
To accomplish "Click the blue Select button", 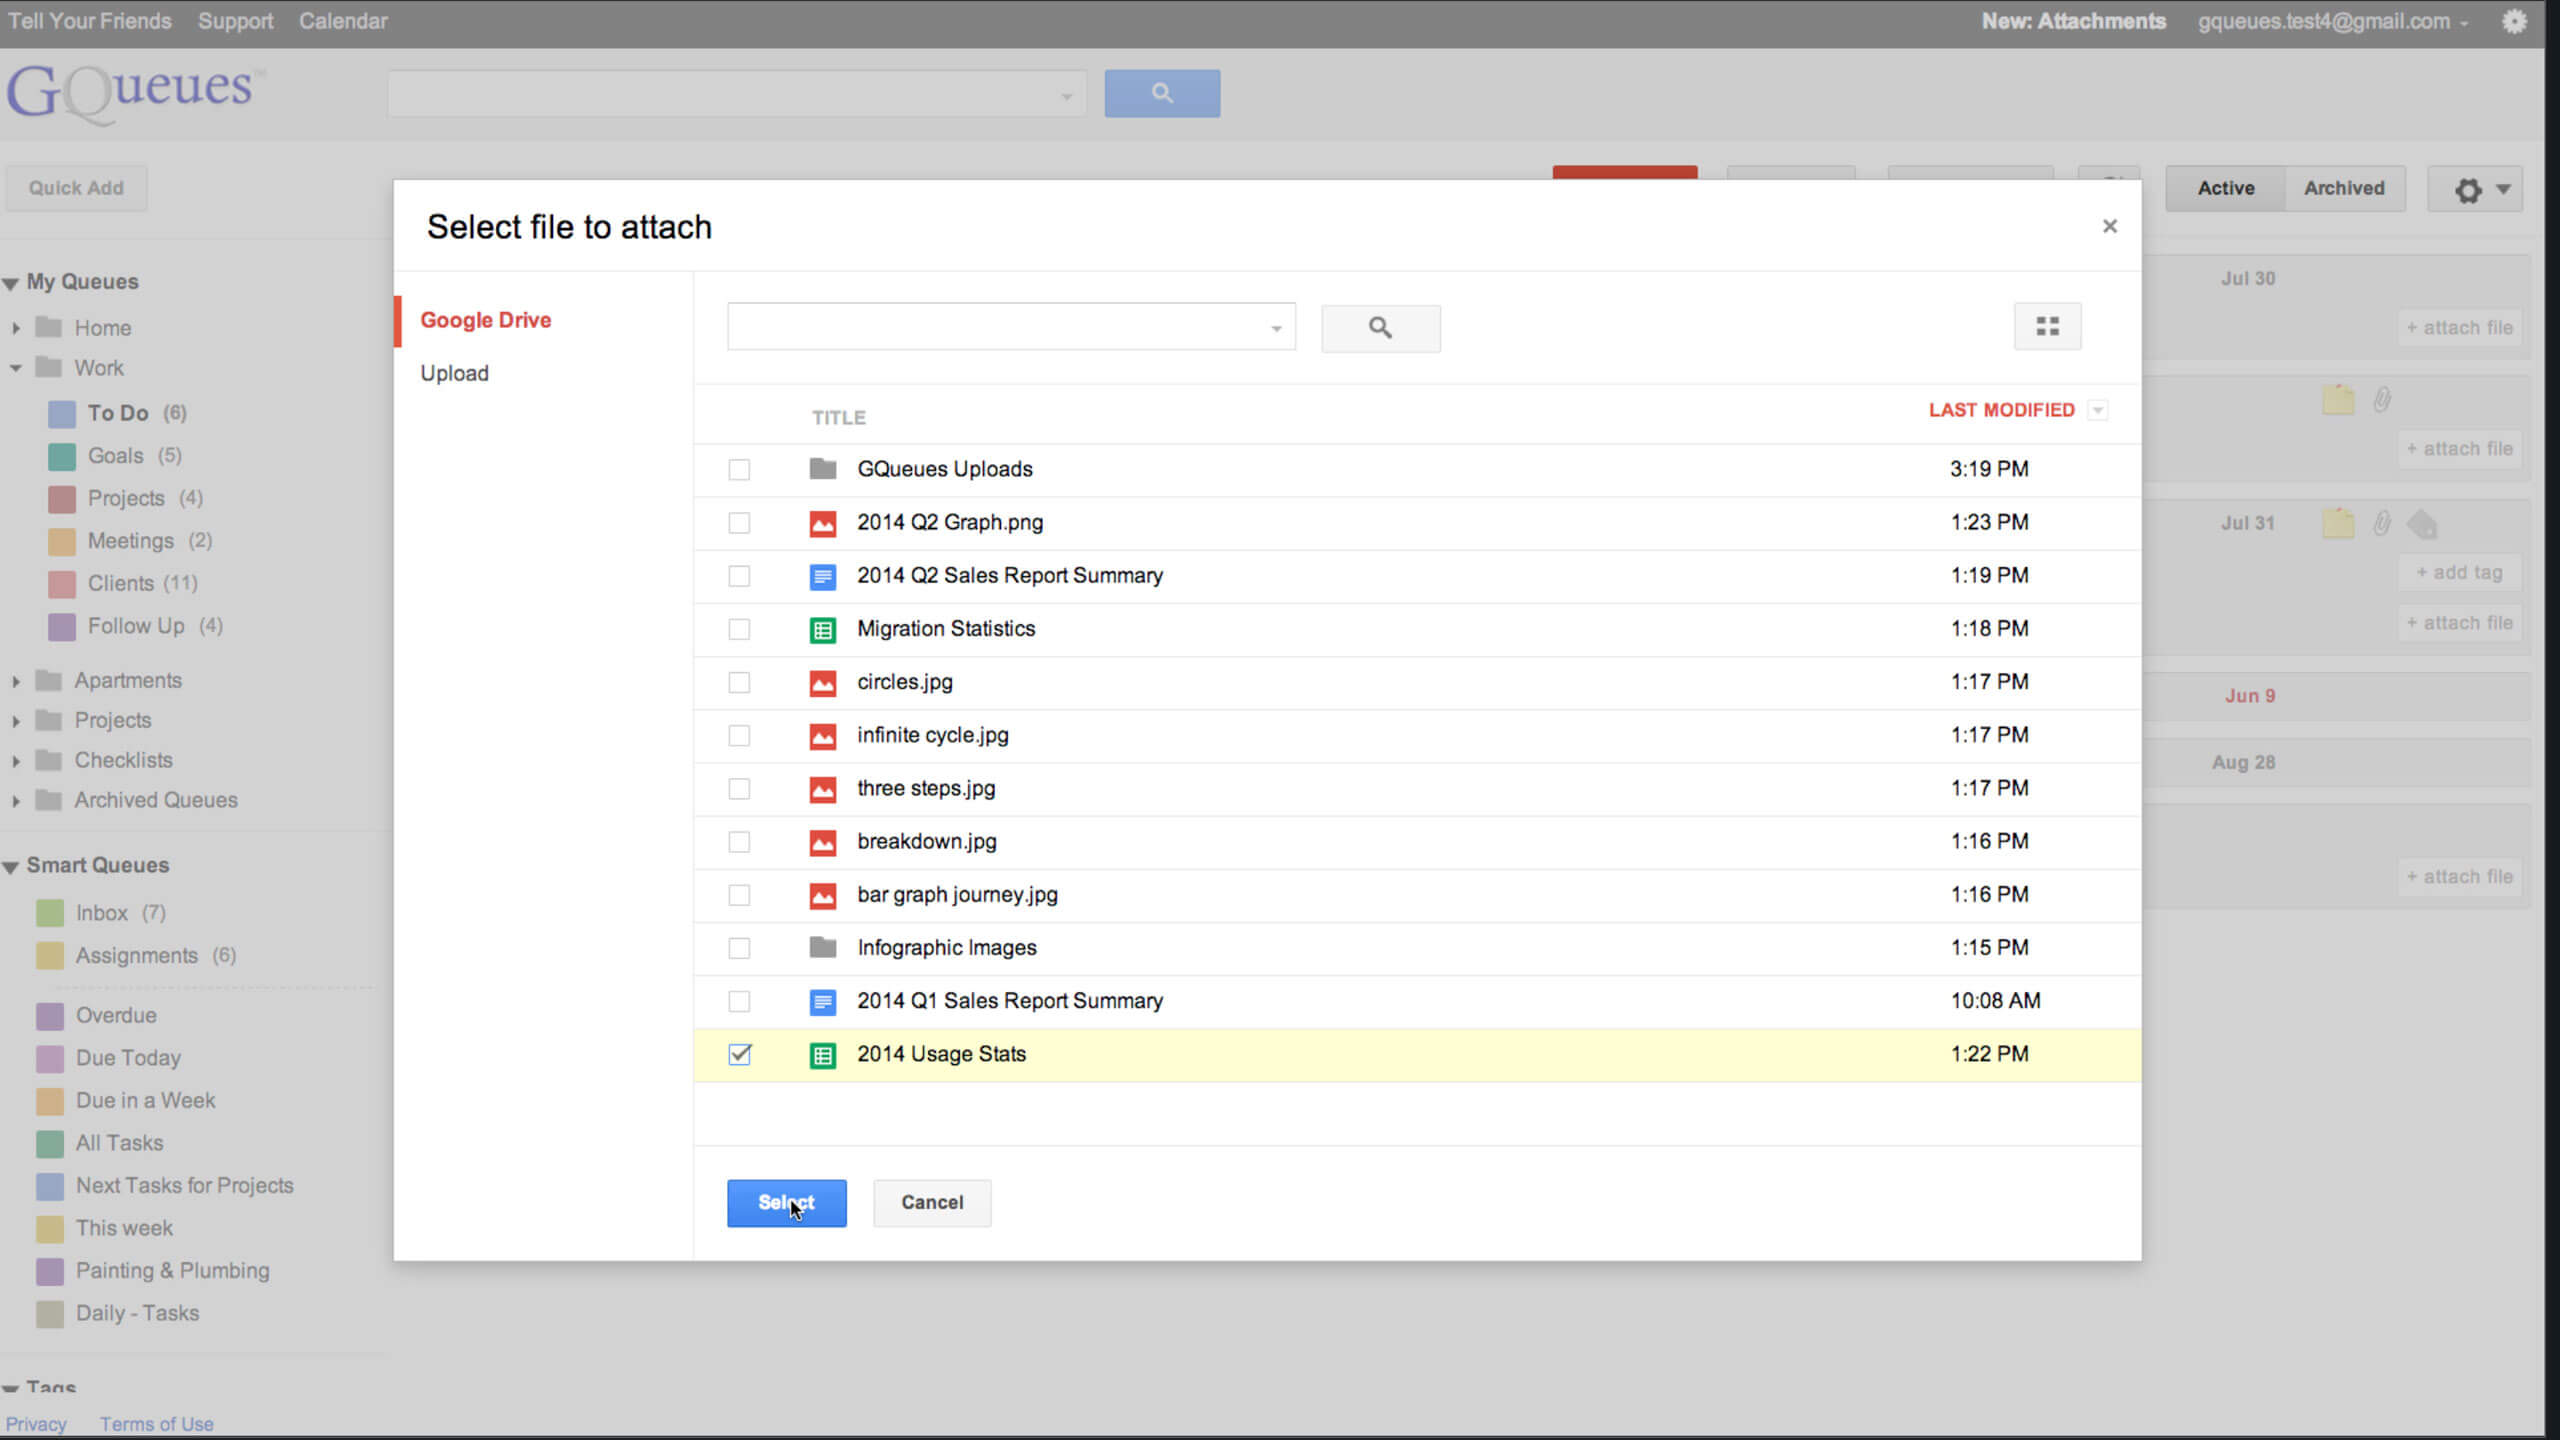I will click(x=786, y=1203).
